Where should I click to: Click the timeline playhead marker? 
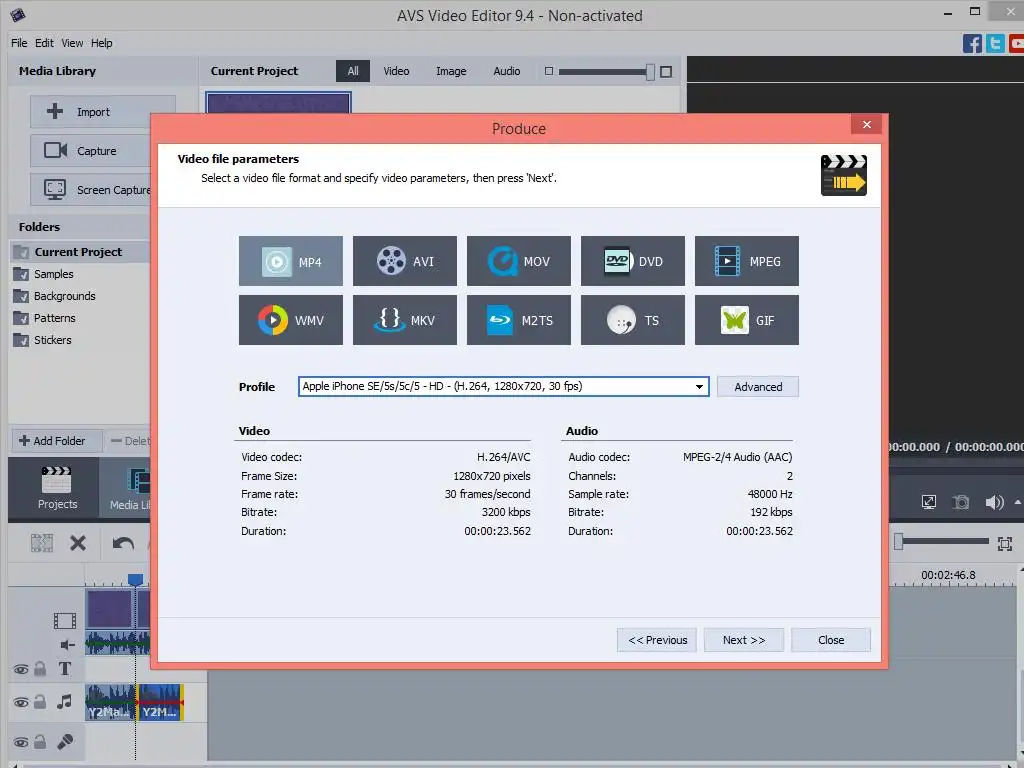135,580
